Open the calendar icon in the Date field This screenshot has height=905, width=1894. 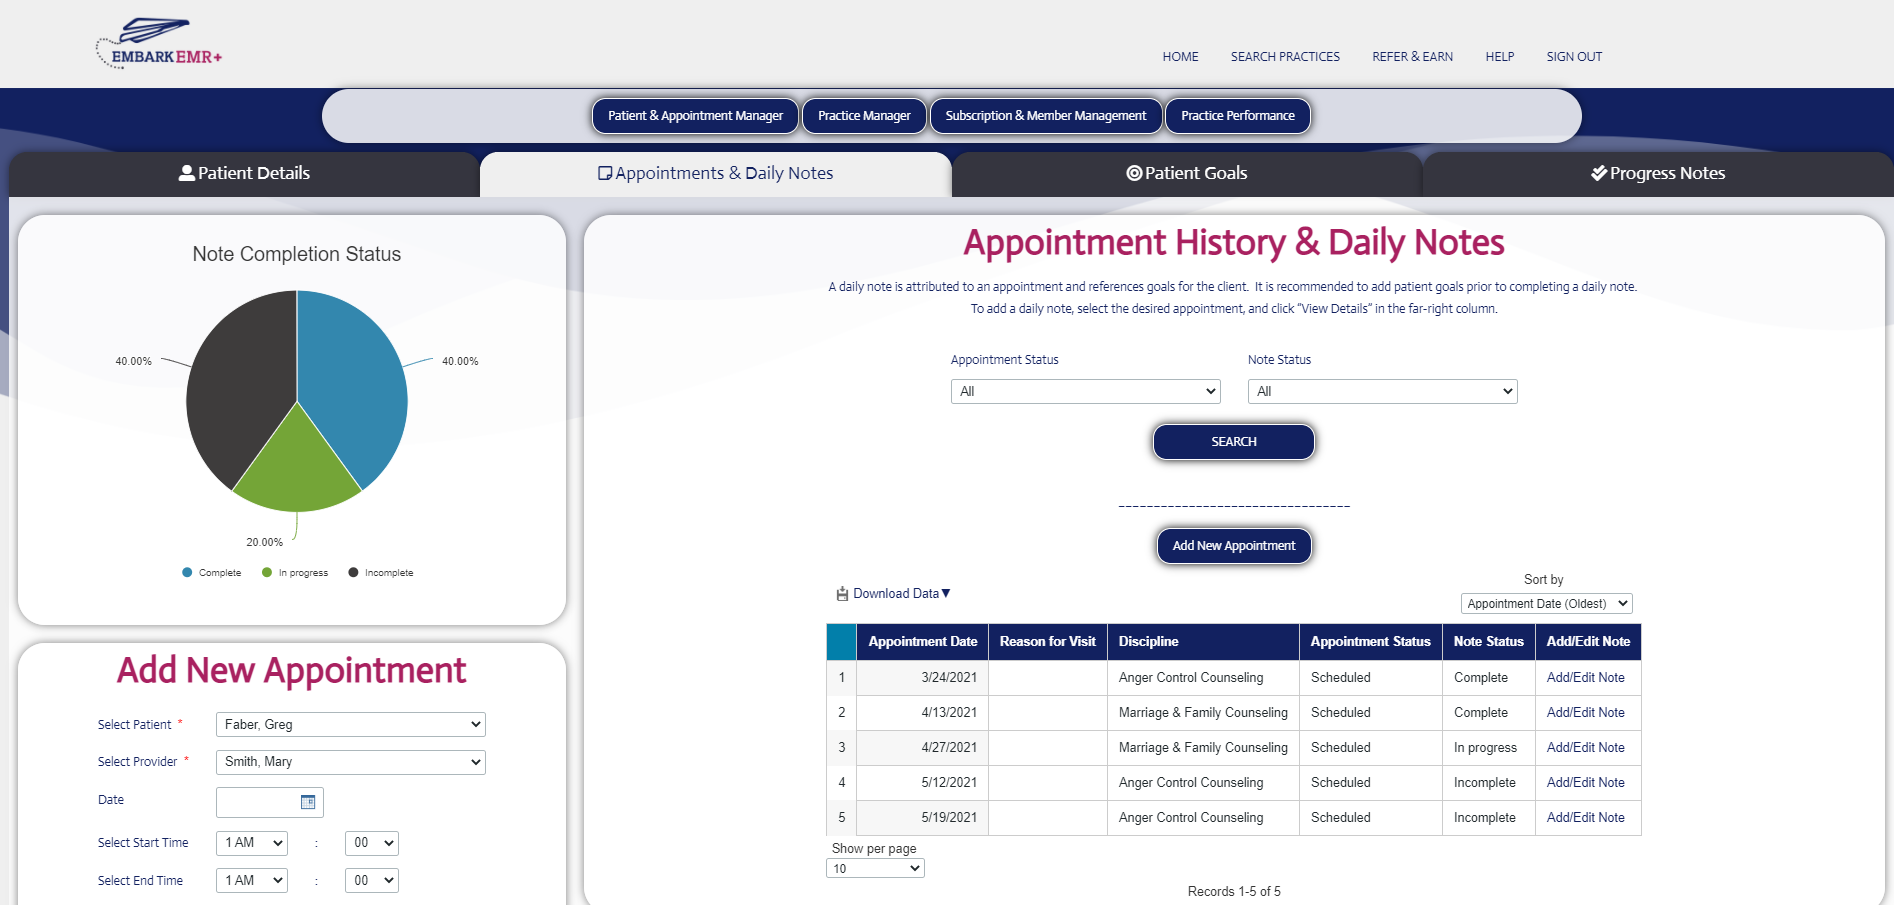(x=309, y=801)
